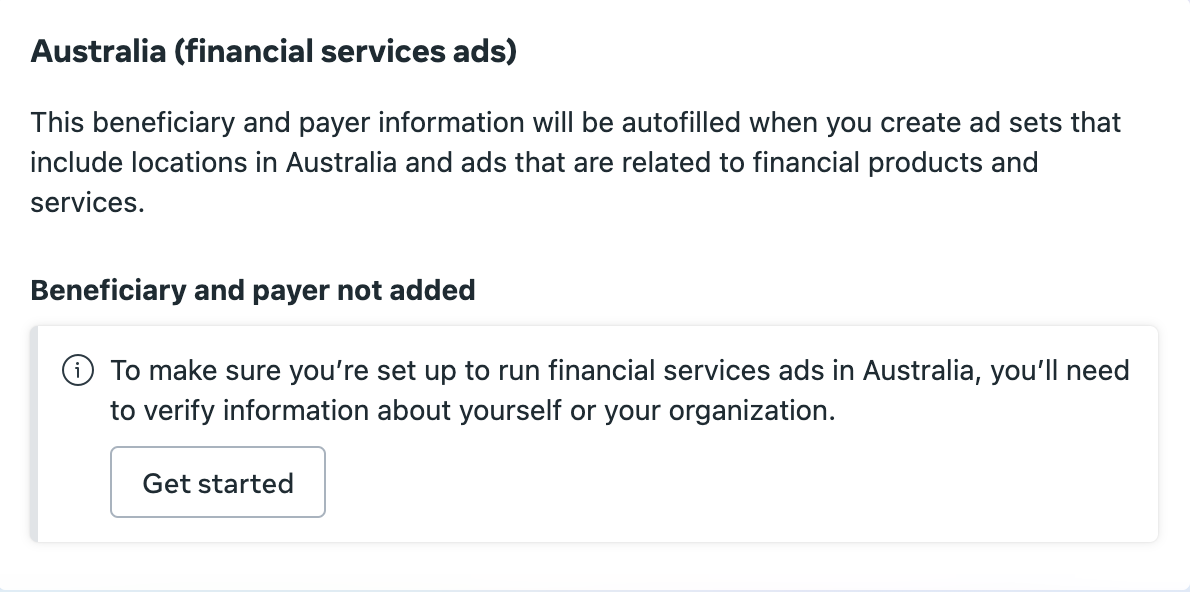Click the lone word "services." ending the description
Image resolution: width=1190 pixels, height=592 pixels.
click(x=88, y=201)
